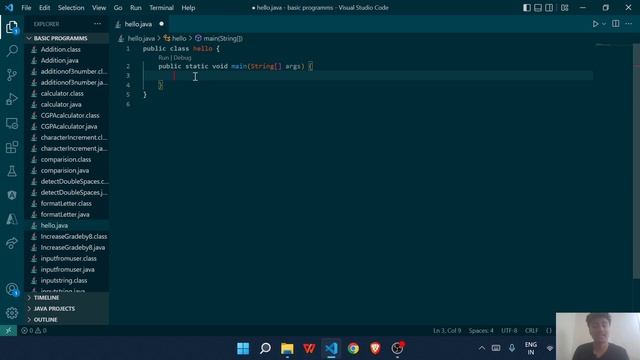Open the Accounts menu icon
Viewport: 640px width, 360px height.
12,289
